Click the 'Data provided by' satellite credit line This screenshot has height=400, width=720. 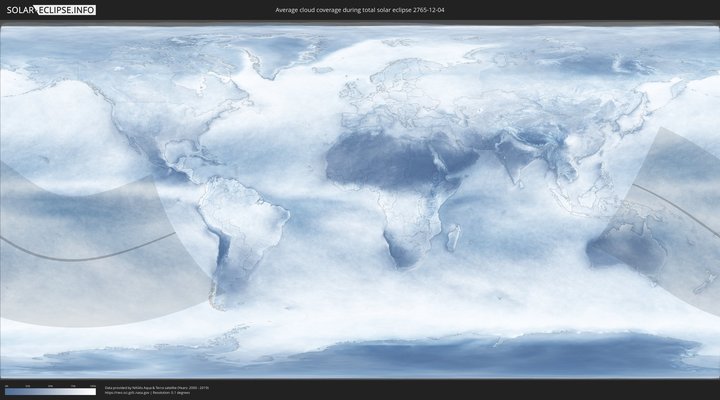point(157,388)
